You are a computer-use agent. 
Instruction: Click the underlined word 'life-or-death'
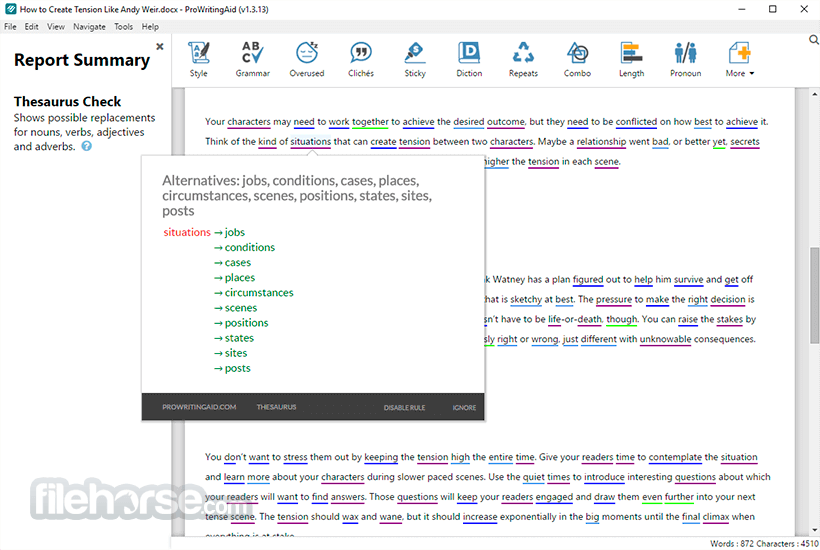click(575, 319)
